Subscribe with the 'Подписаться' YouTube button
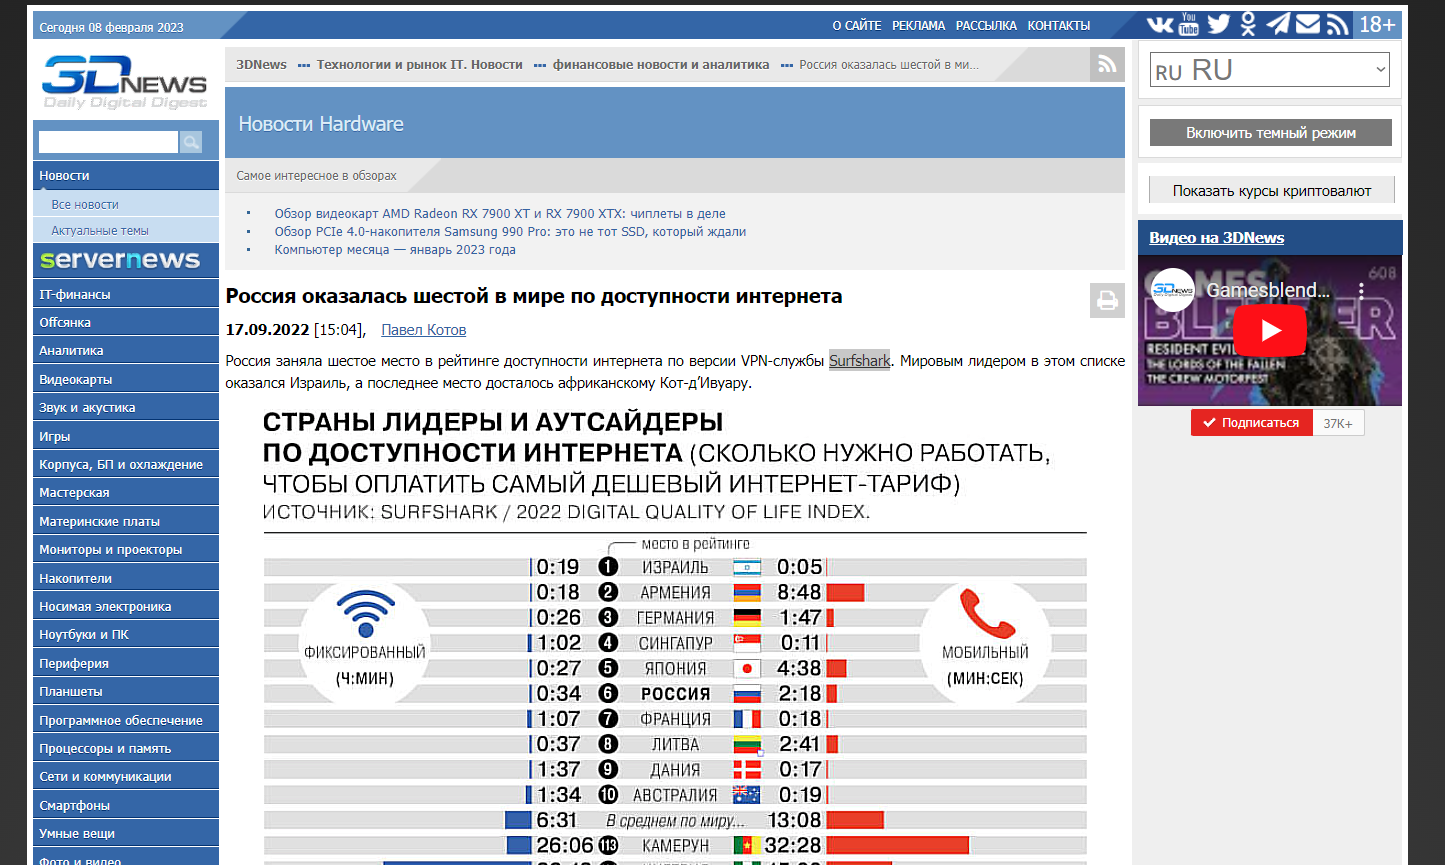This screenshot has width=1445, height=865. [1250, 423]
